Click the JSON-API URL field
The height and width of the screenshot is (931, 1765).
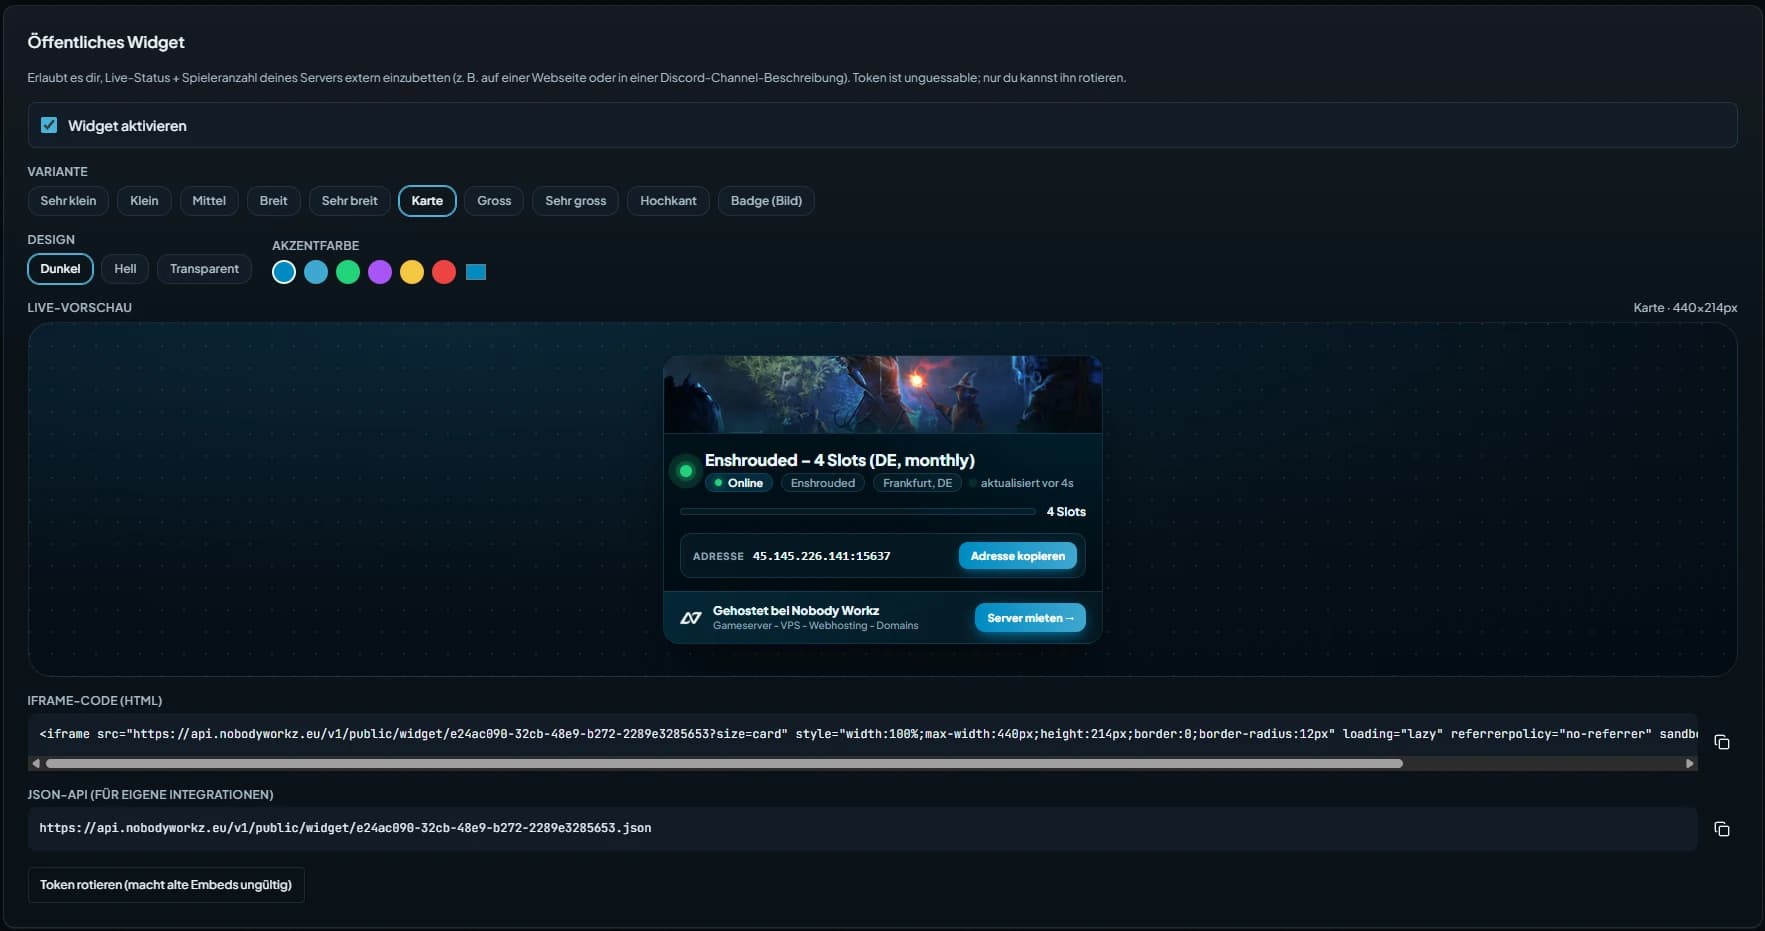click(863, 829)
